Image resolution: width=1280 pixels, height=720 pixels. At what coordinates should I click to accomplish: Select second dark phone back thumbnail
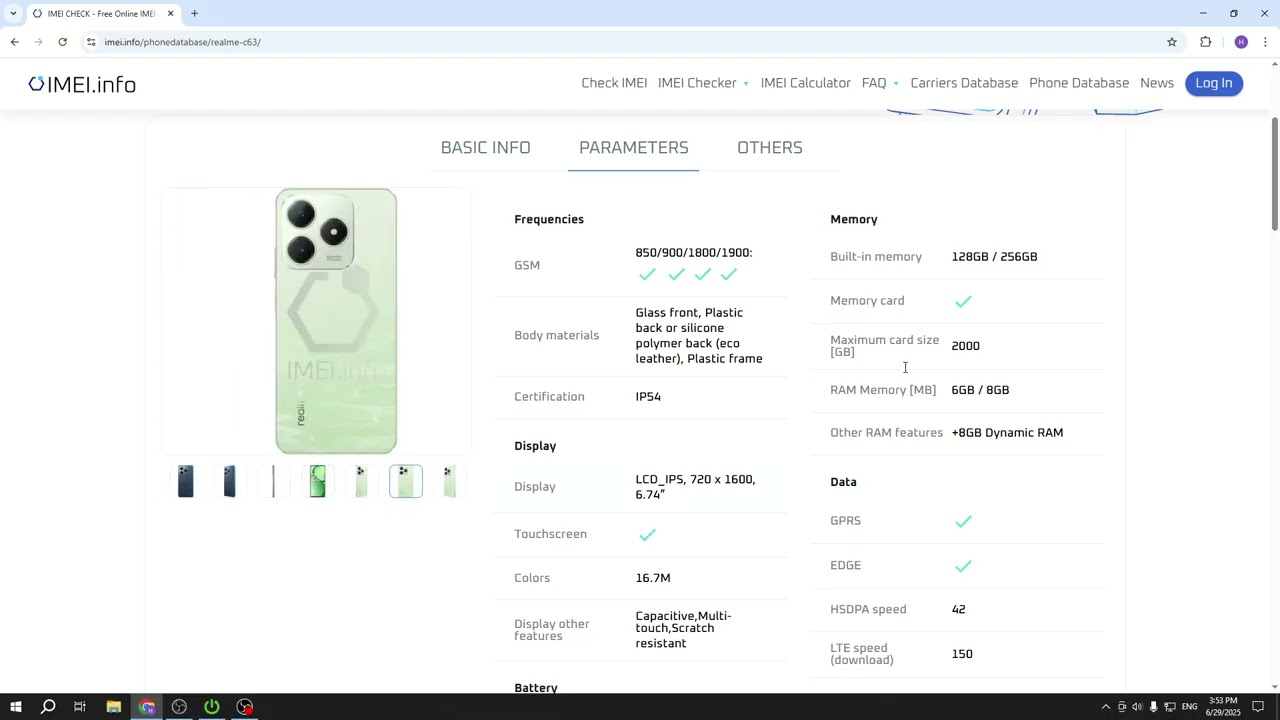pos(230,481)
